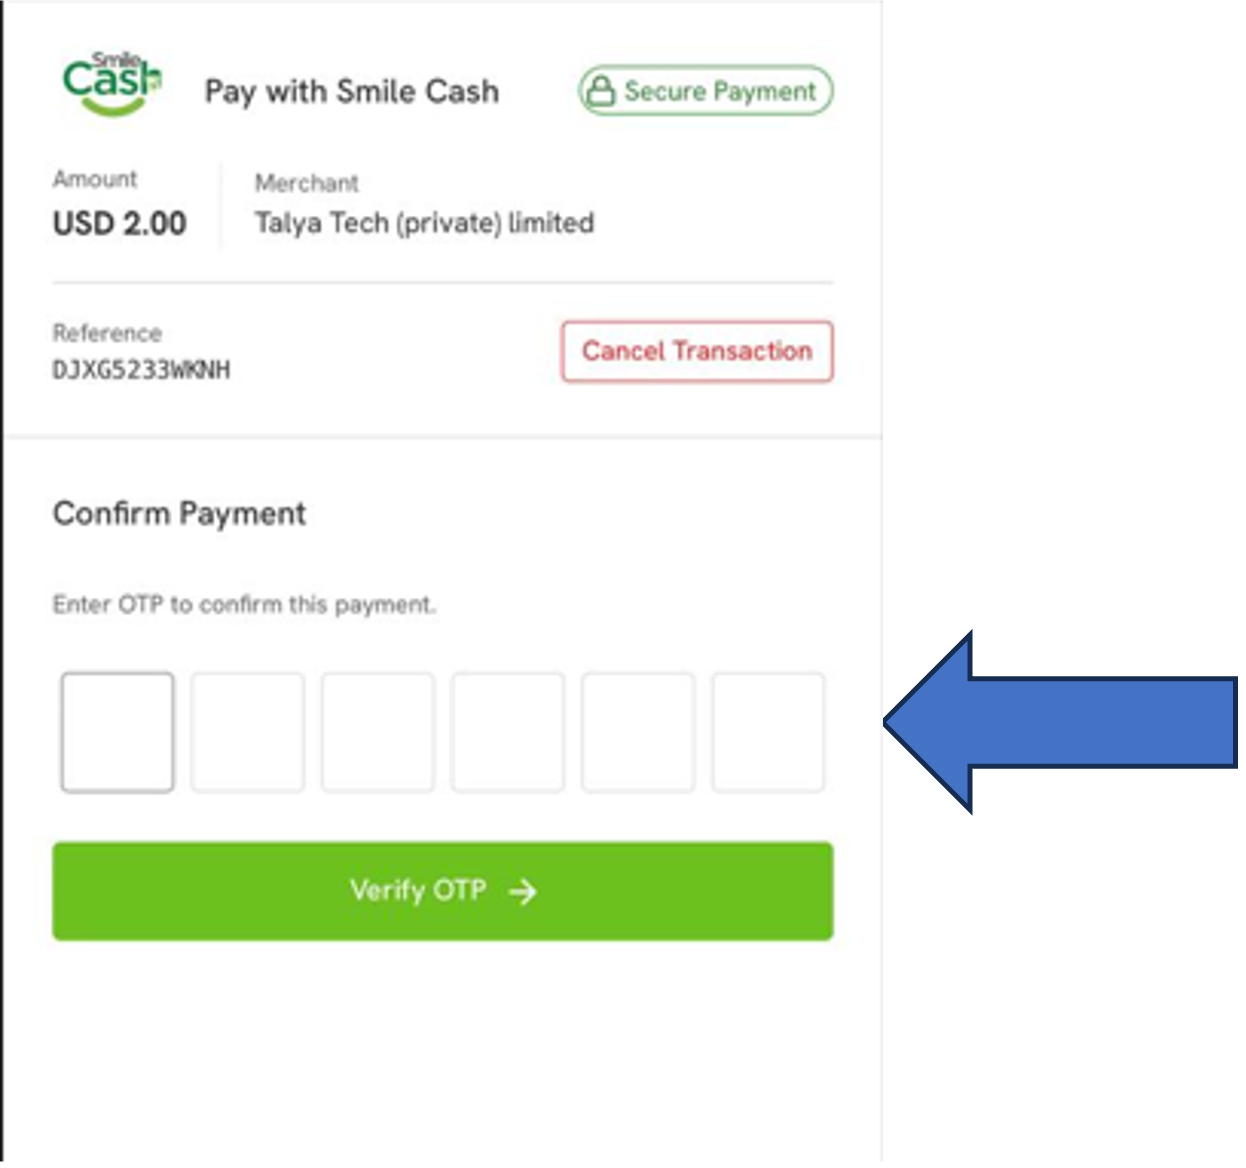Select the second OTP digit box
Screen dimensions: 1246x1168
tap(247, 732)
